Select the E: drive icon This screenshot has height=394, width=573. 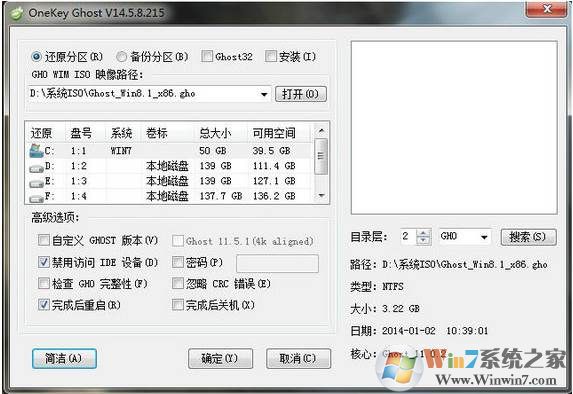pyautogui.click(x=36, y=184)
